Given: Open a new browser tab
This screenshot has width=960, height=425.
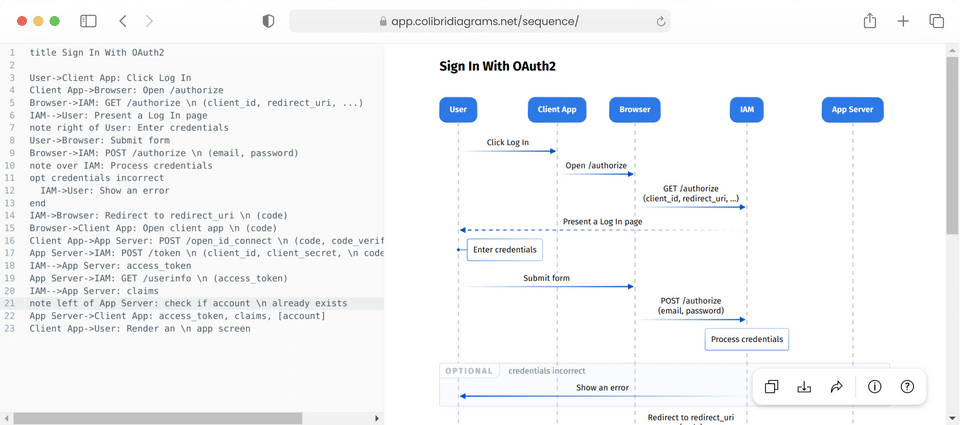Looking at the screenshot, I should pyautogui.click(x=903, y=21).
